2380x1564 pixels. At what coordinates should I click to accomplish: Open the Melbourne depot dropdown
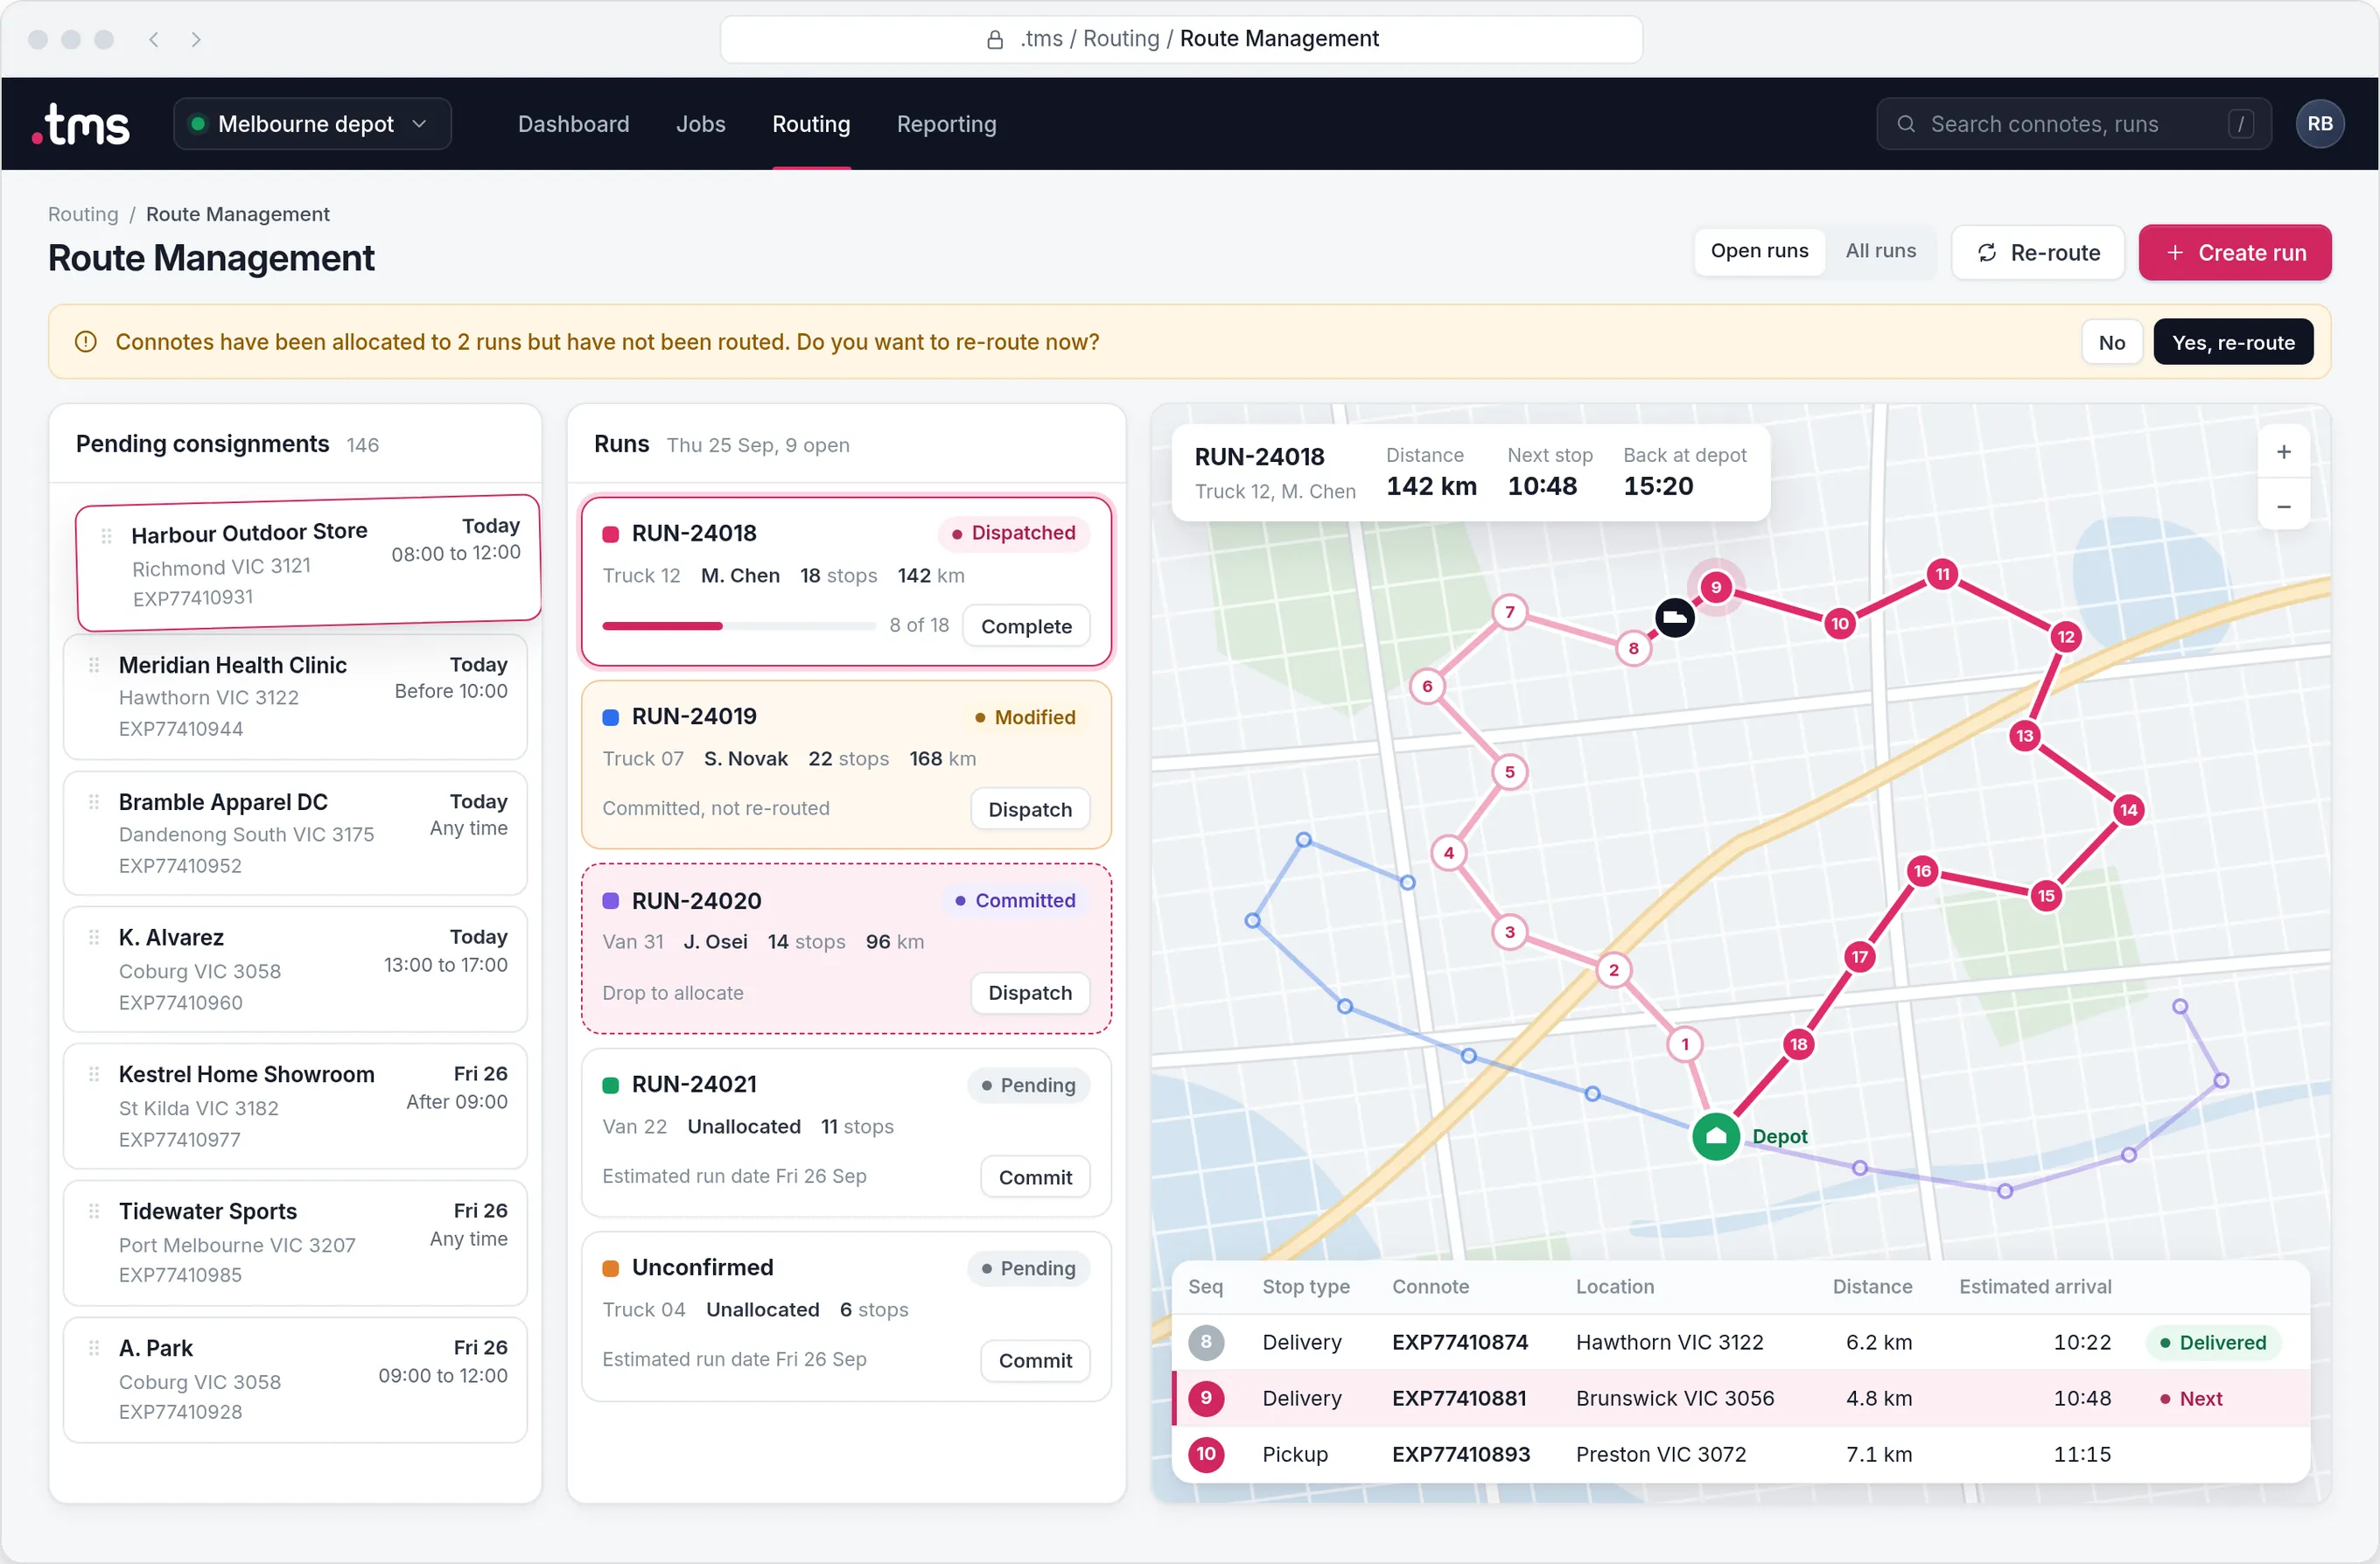(312, 124)
